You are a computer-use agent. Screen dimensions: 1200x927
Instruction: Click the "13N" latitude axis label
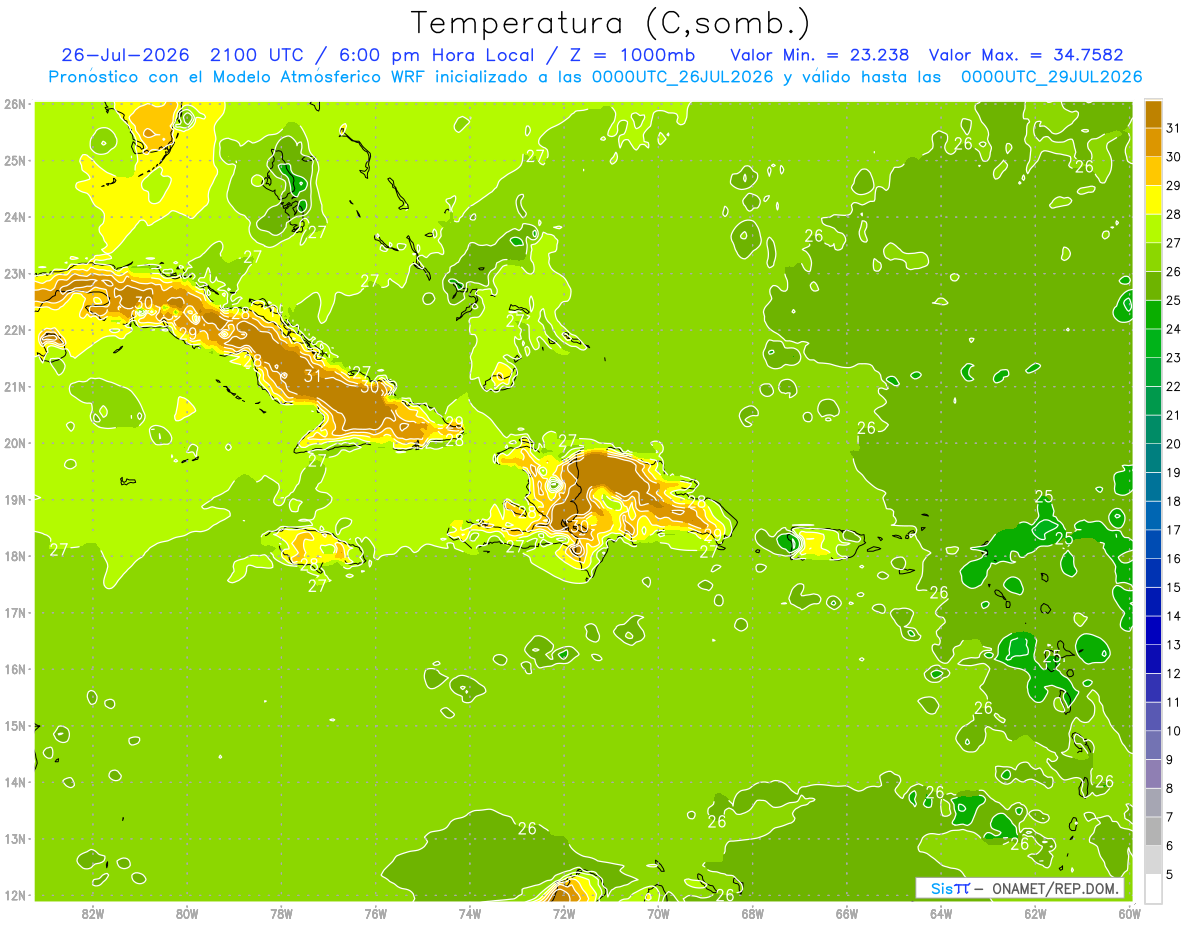[15, 838]
